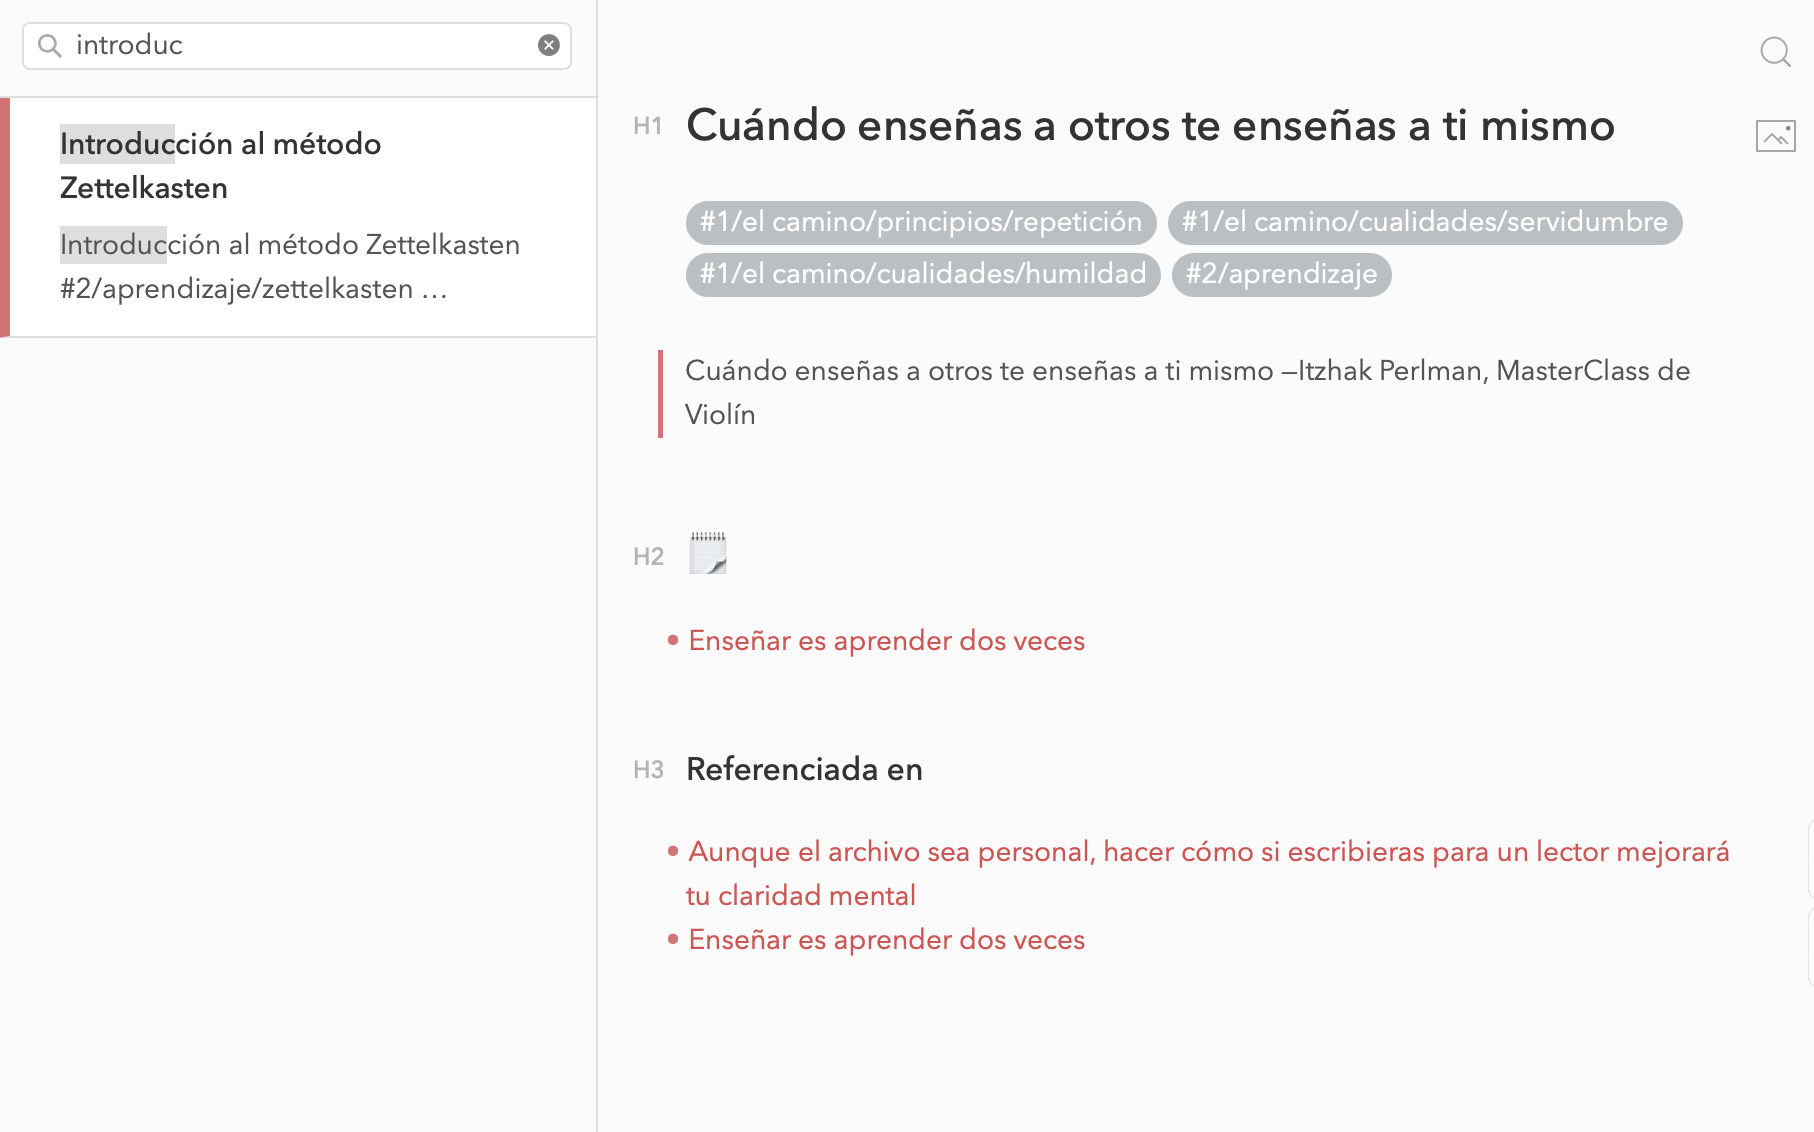The height and width of the screenshot is (1132, 1814).
Task: Click the notepad emoji heading
Action: pyautogui.click(x=708, y=553)
